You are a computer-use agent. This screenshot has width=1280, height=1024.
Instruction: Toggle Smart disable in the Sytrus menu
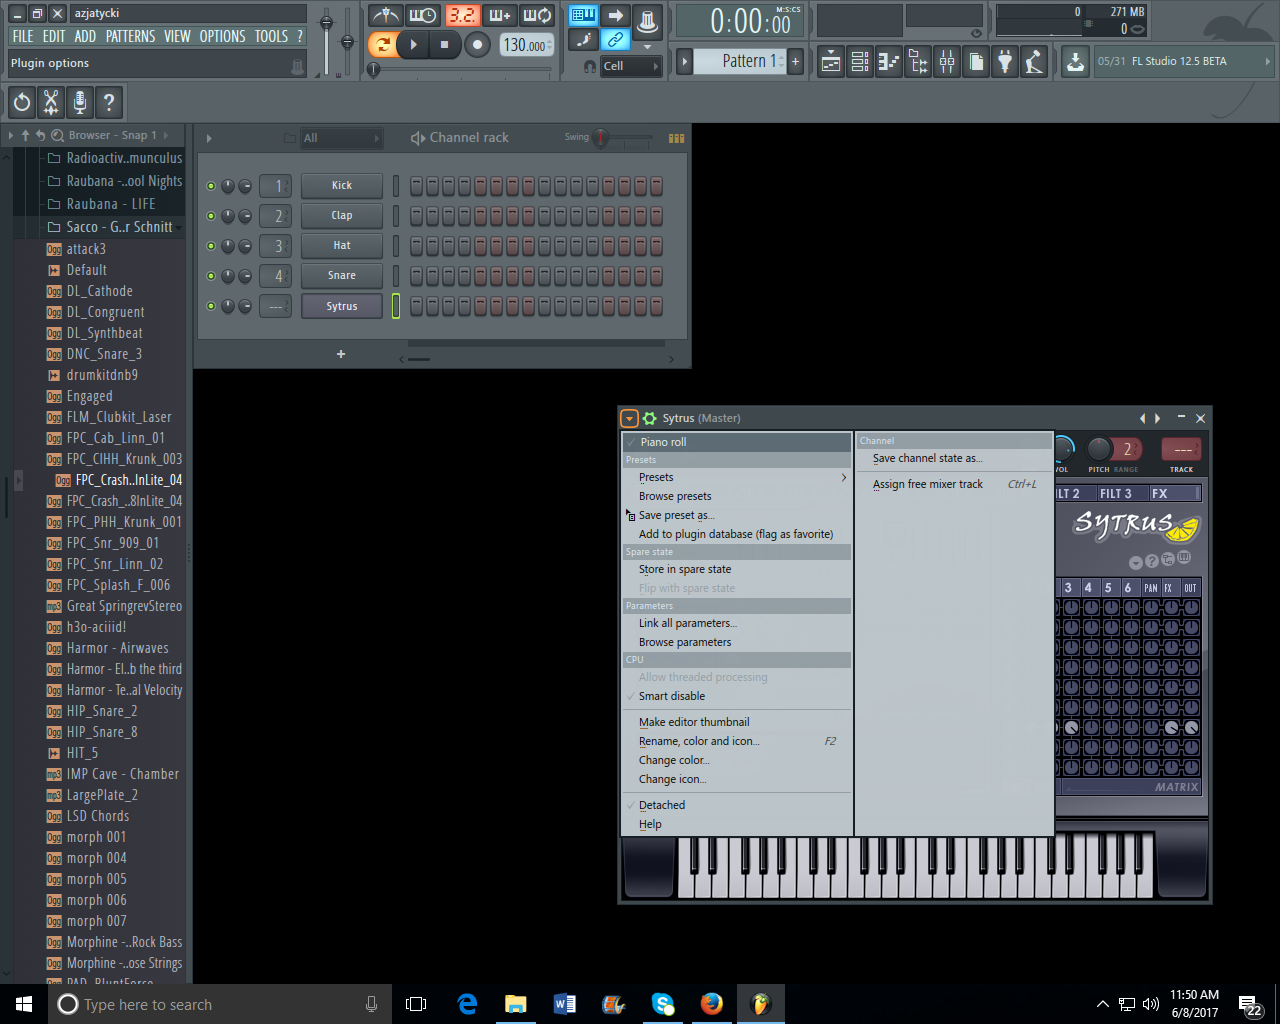tap(670, 695)
